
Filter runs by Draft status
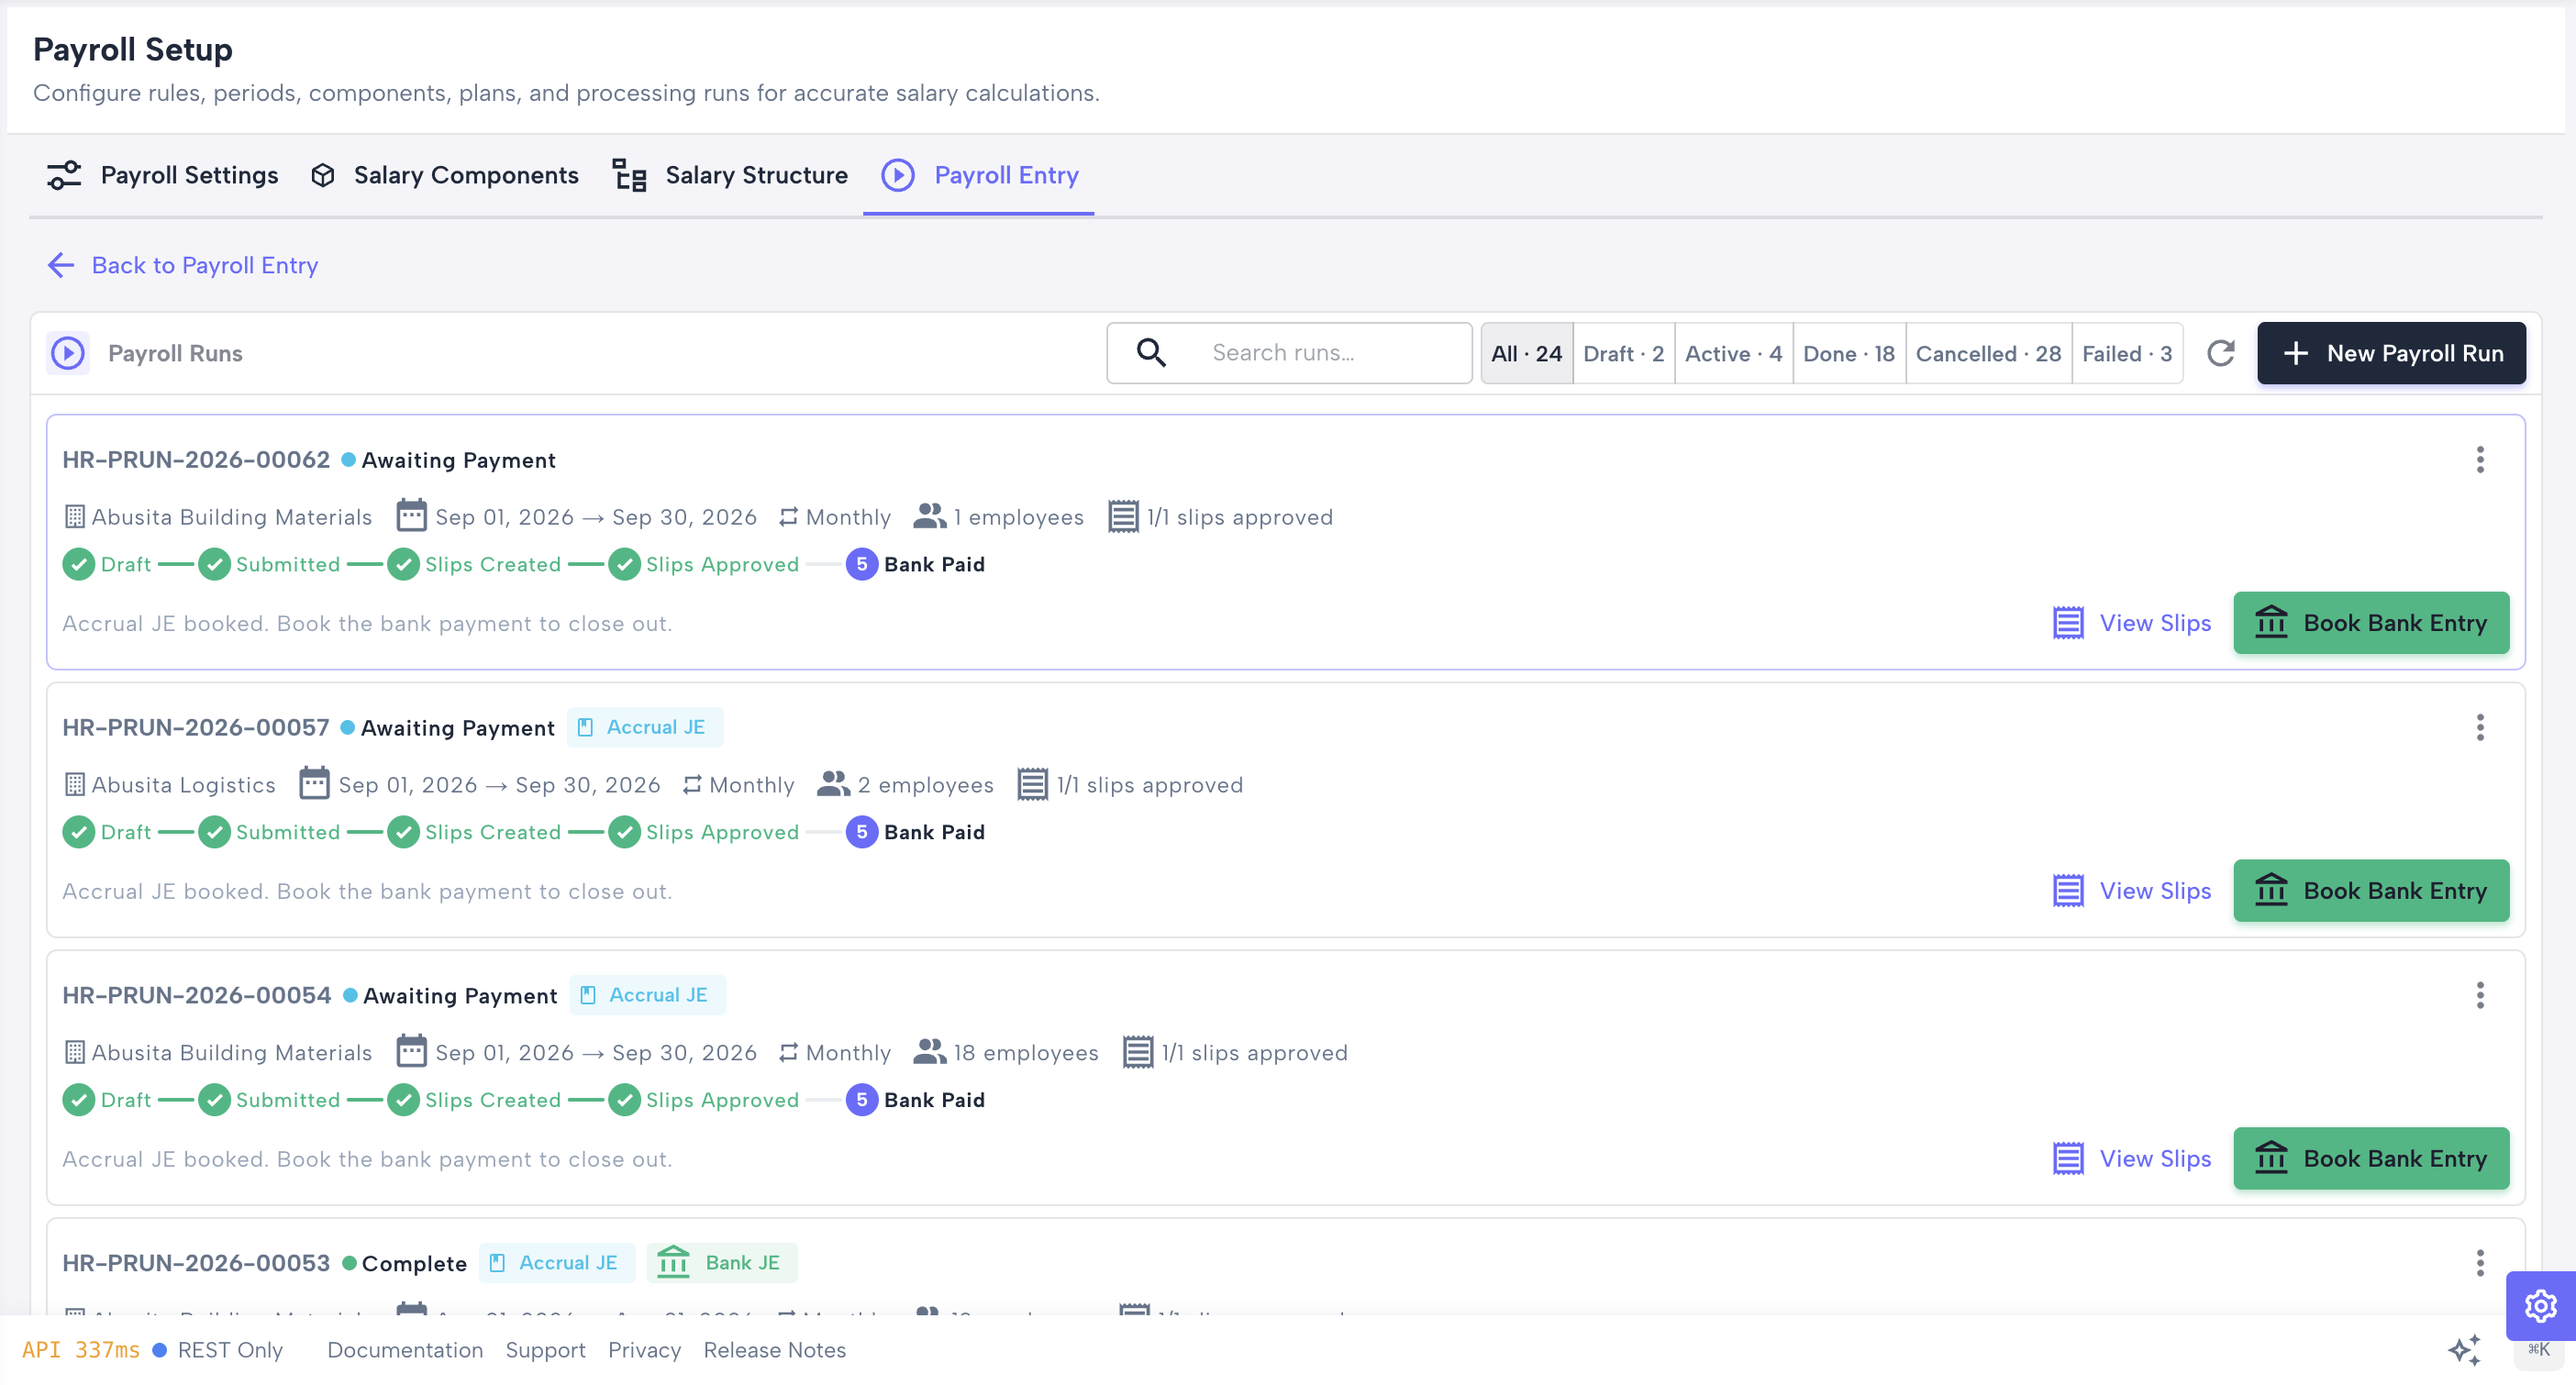(x=1623, y=354)
